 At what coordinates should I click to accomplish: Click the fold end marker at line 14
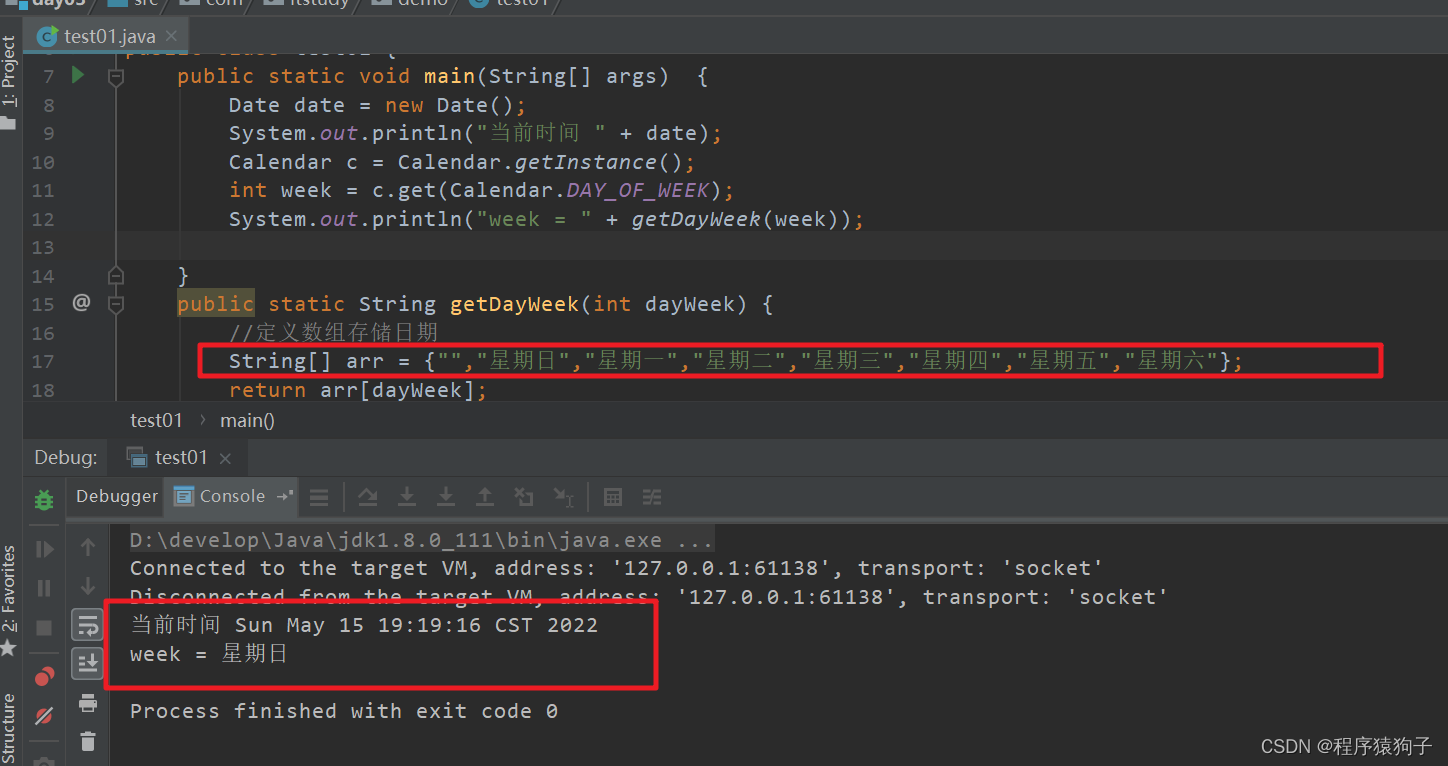(116, 275)
